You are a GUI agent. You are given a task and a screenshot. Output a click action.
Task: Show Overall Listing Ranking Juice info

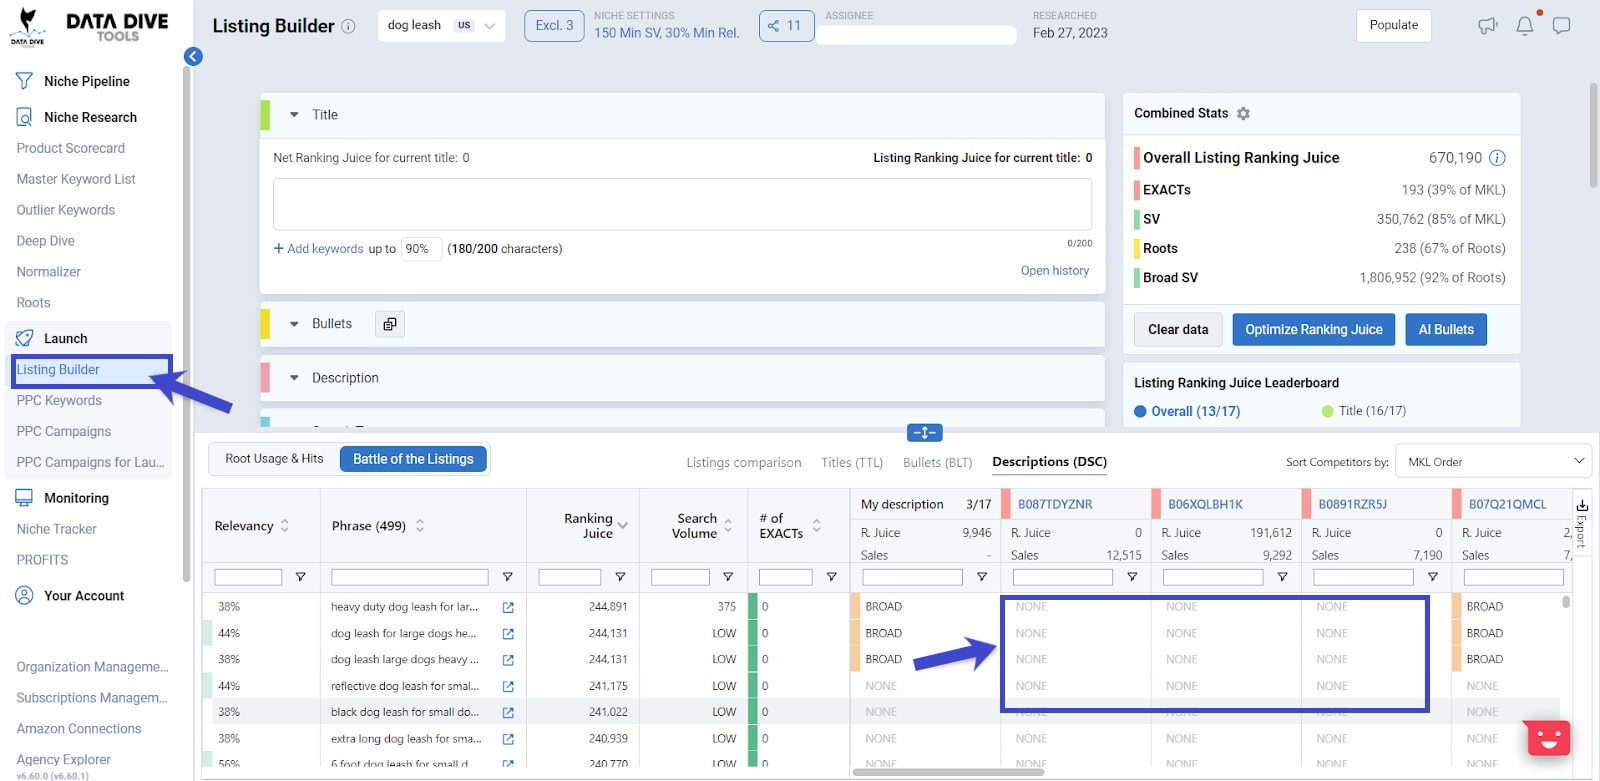(x=1497, y=158)
